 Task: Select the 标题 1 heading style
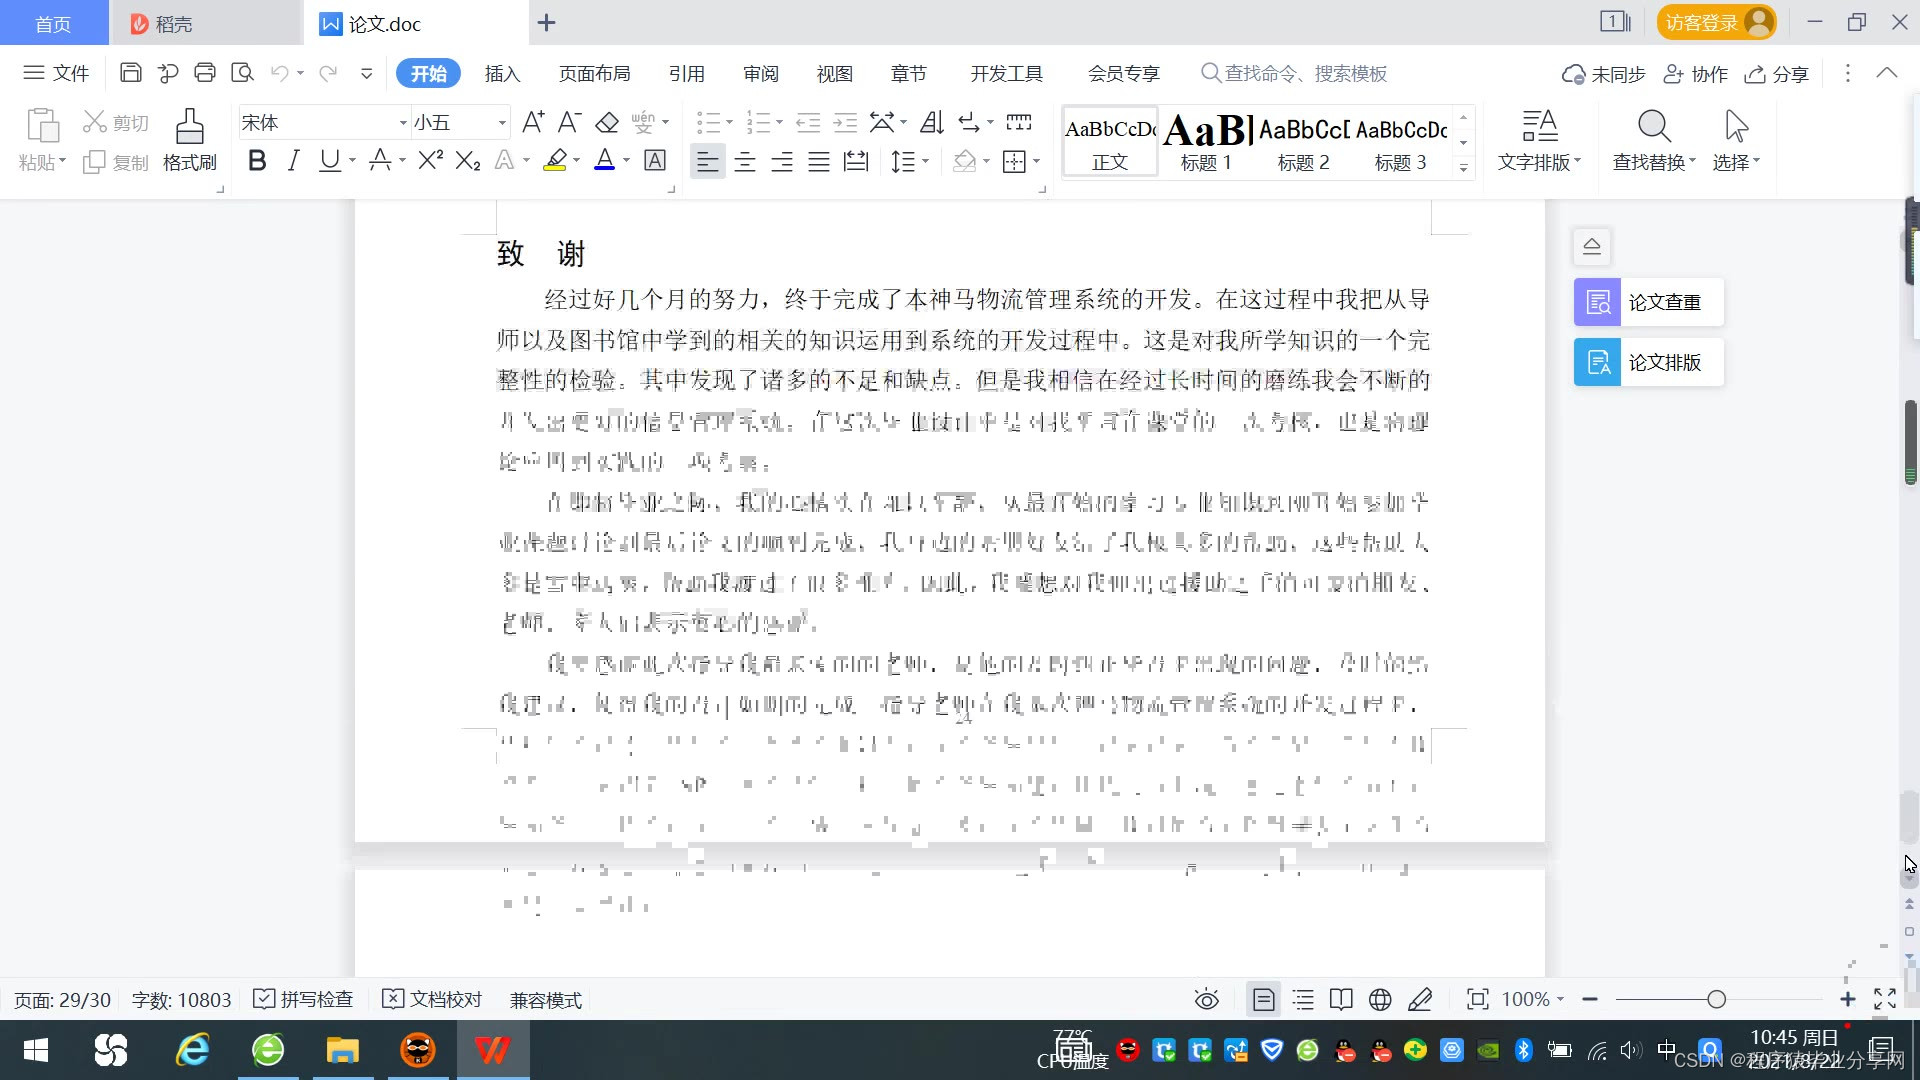click(1206, 142)
